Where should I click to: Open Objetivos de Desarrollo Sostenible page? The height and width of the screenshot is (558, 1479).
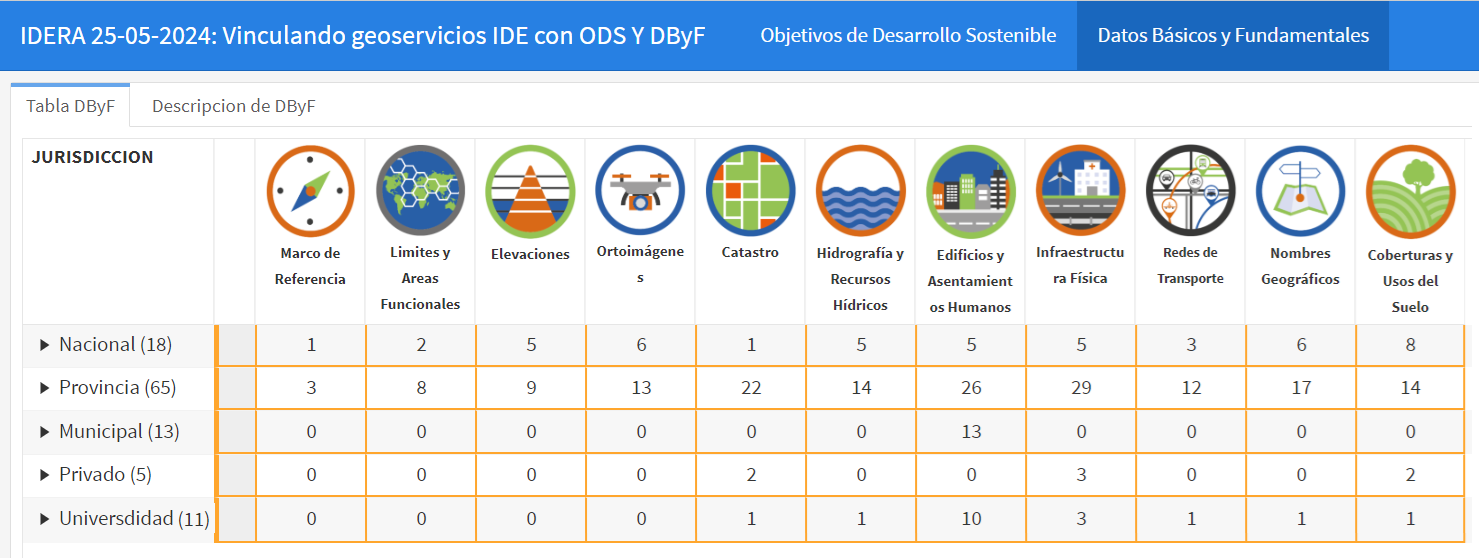pos(908,36)
